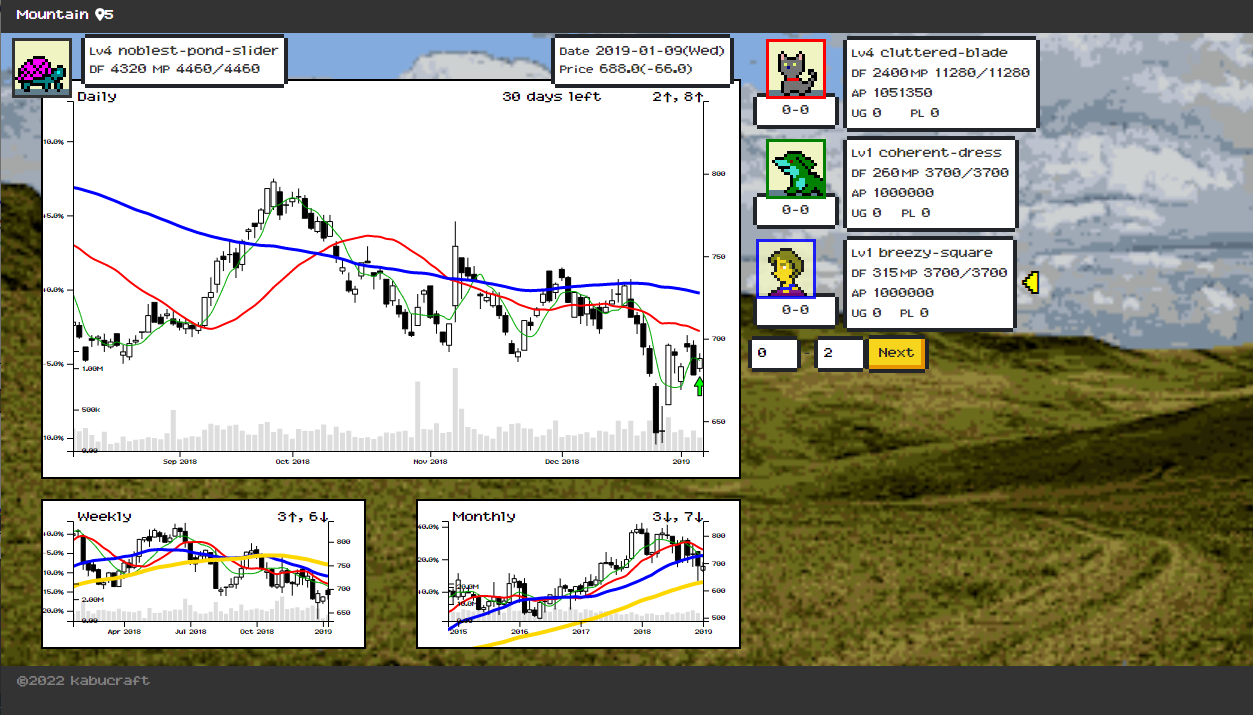The image size is (1253, 715).
Task: Open the Weekly chart thumbnail
Action: 203,574
